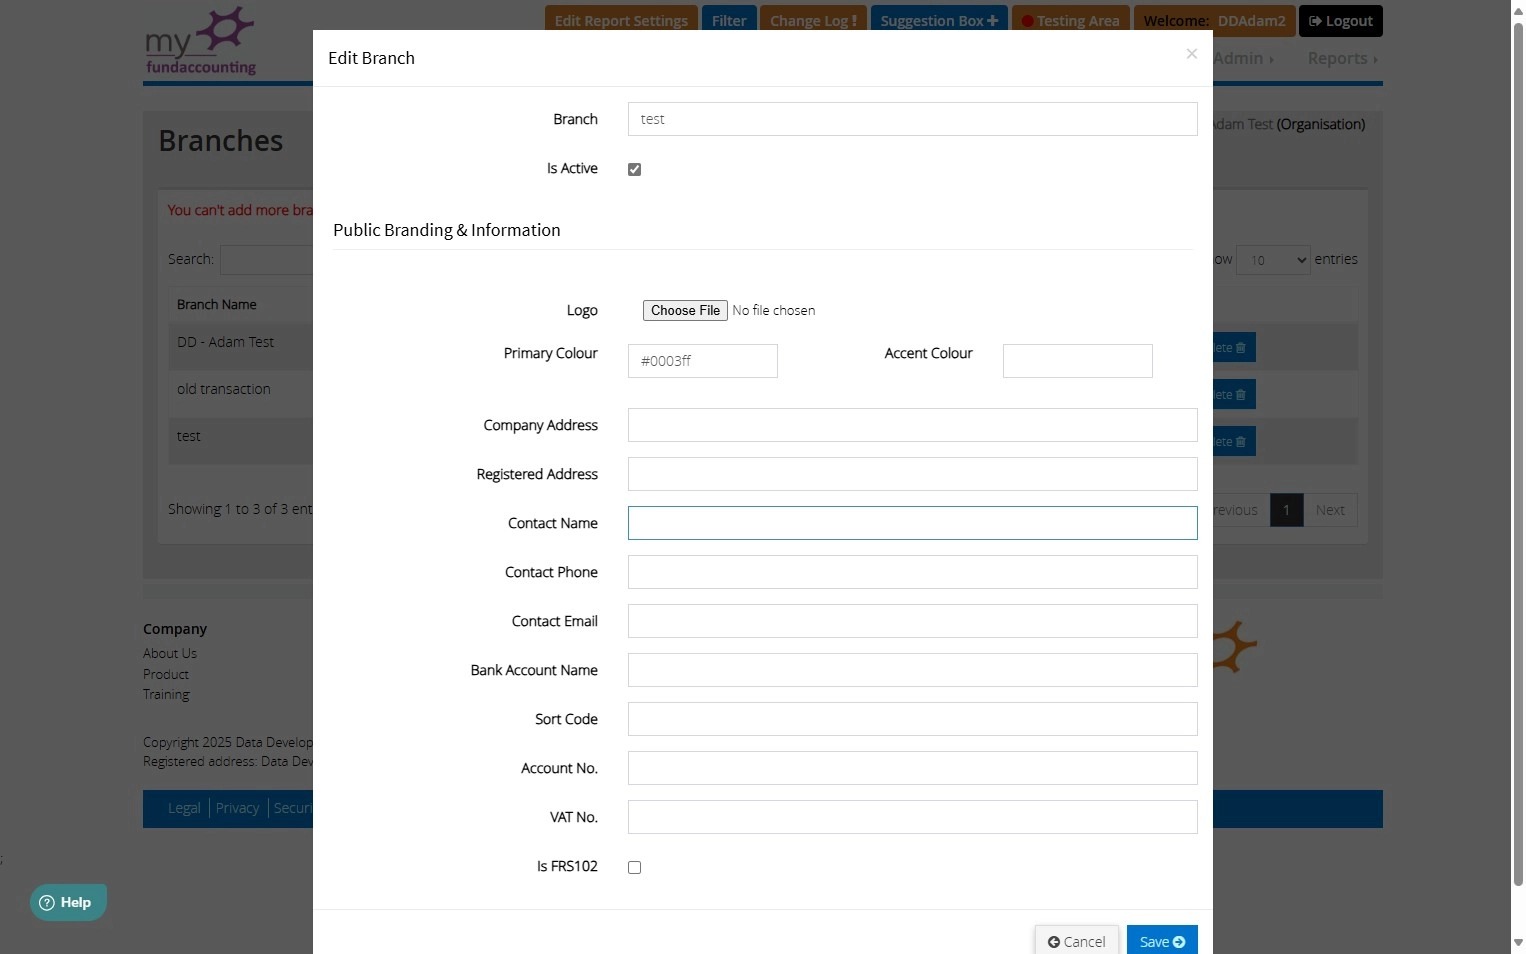Expand the Reports menu
The height and width of the screenshot is (954, 1526).
click(1342, 58)
